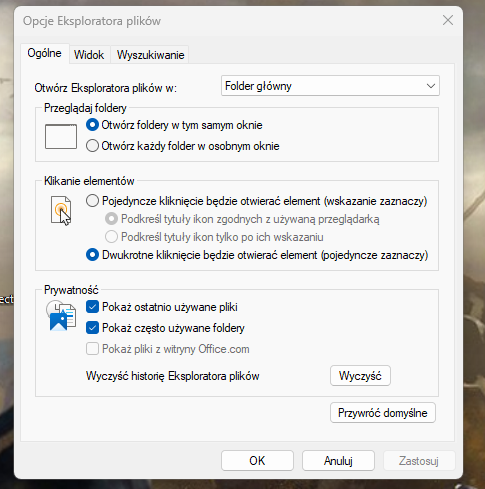This screenshot has width=485, height=489.
Task: Click the Anuluj button
Action: click(338, 461)
